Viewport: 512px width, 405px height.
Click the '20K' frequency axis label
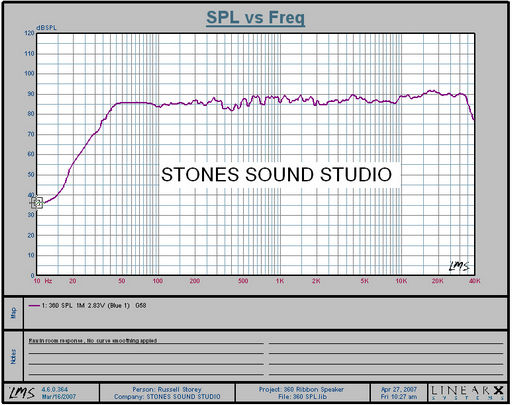pos(438,281)
